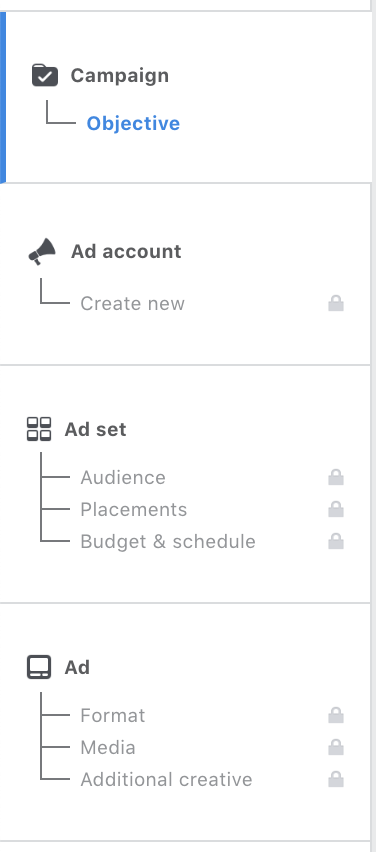Image resolution: width=376 pixels, height=852 pixels.
Task: Click the Ad set grid icon
Action: (39, 429)
